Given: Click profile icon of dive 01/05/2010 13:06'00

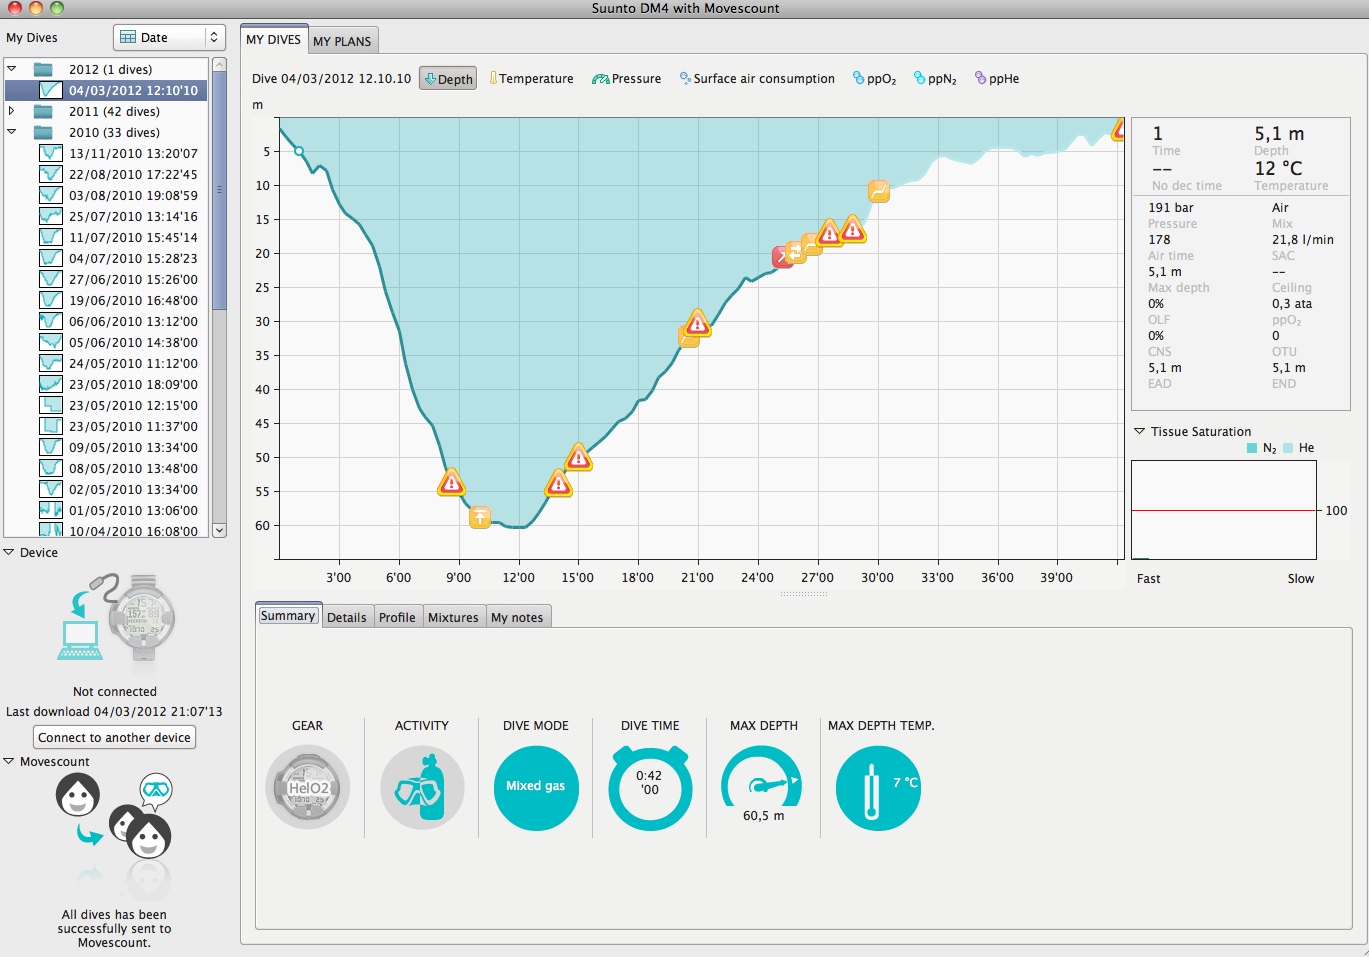Looking at the screenshot, I should (51, 510).
